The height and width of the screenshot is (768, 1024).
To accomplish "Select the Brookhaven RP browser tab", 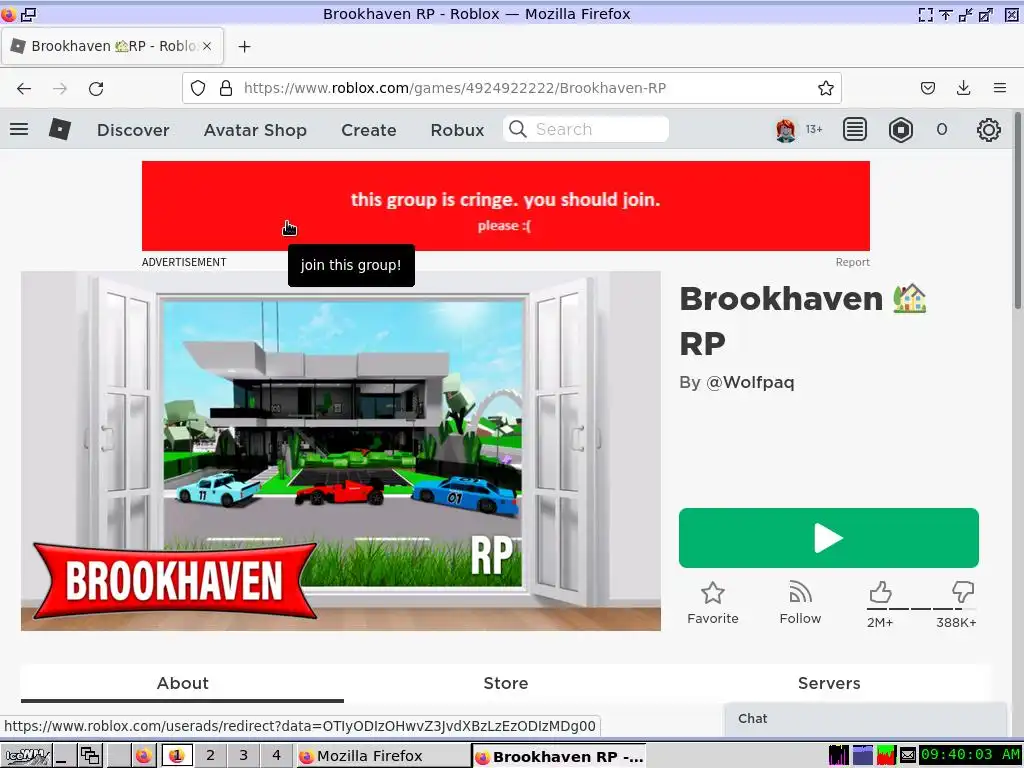I will pos(112,46).
